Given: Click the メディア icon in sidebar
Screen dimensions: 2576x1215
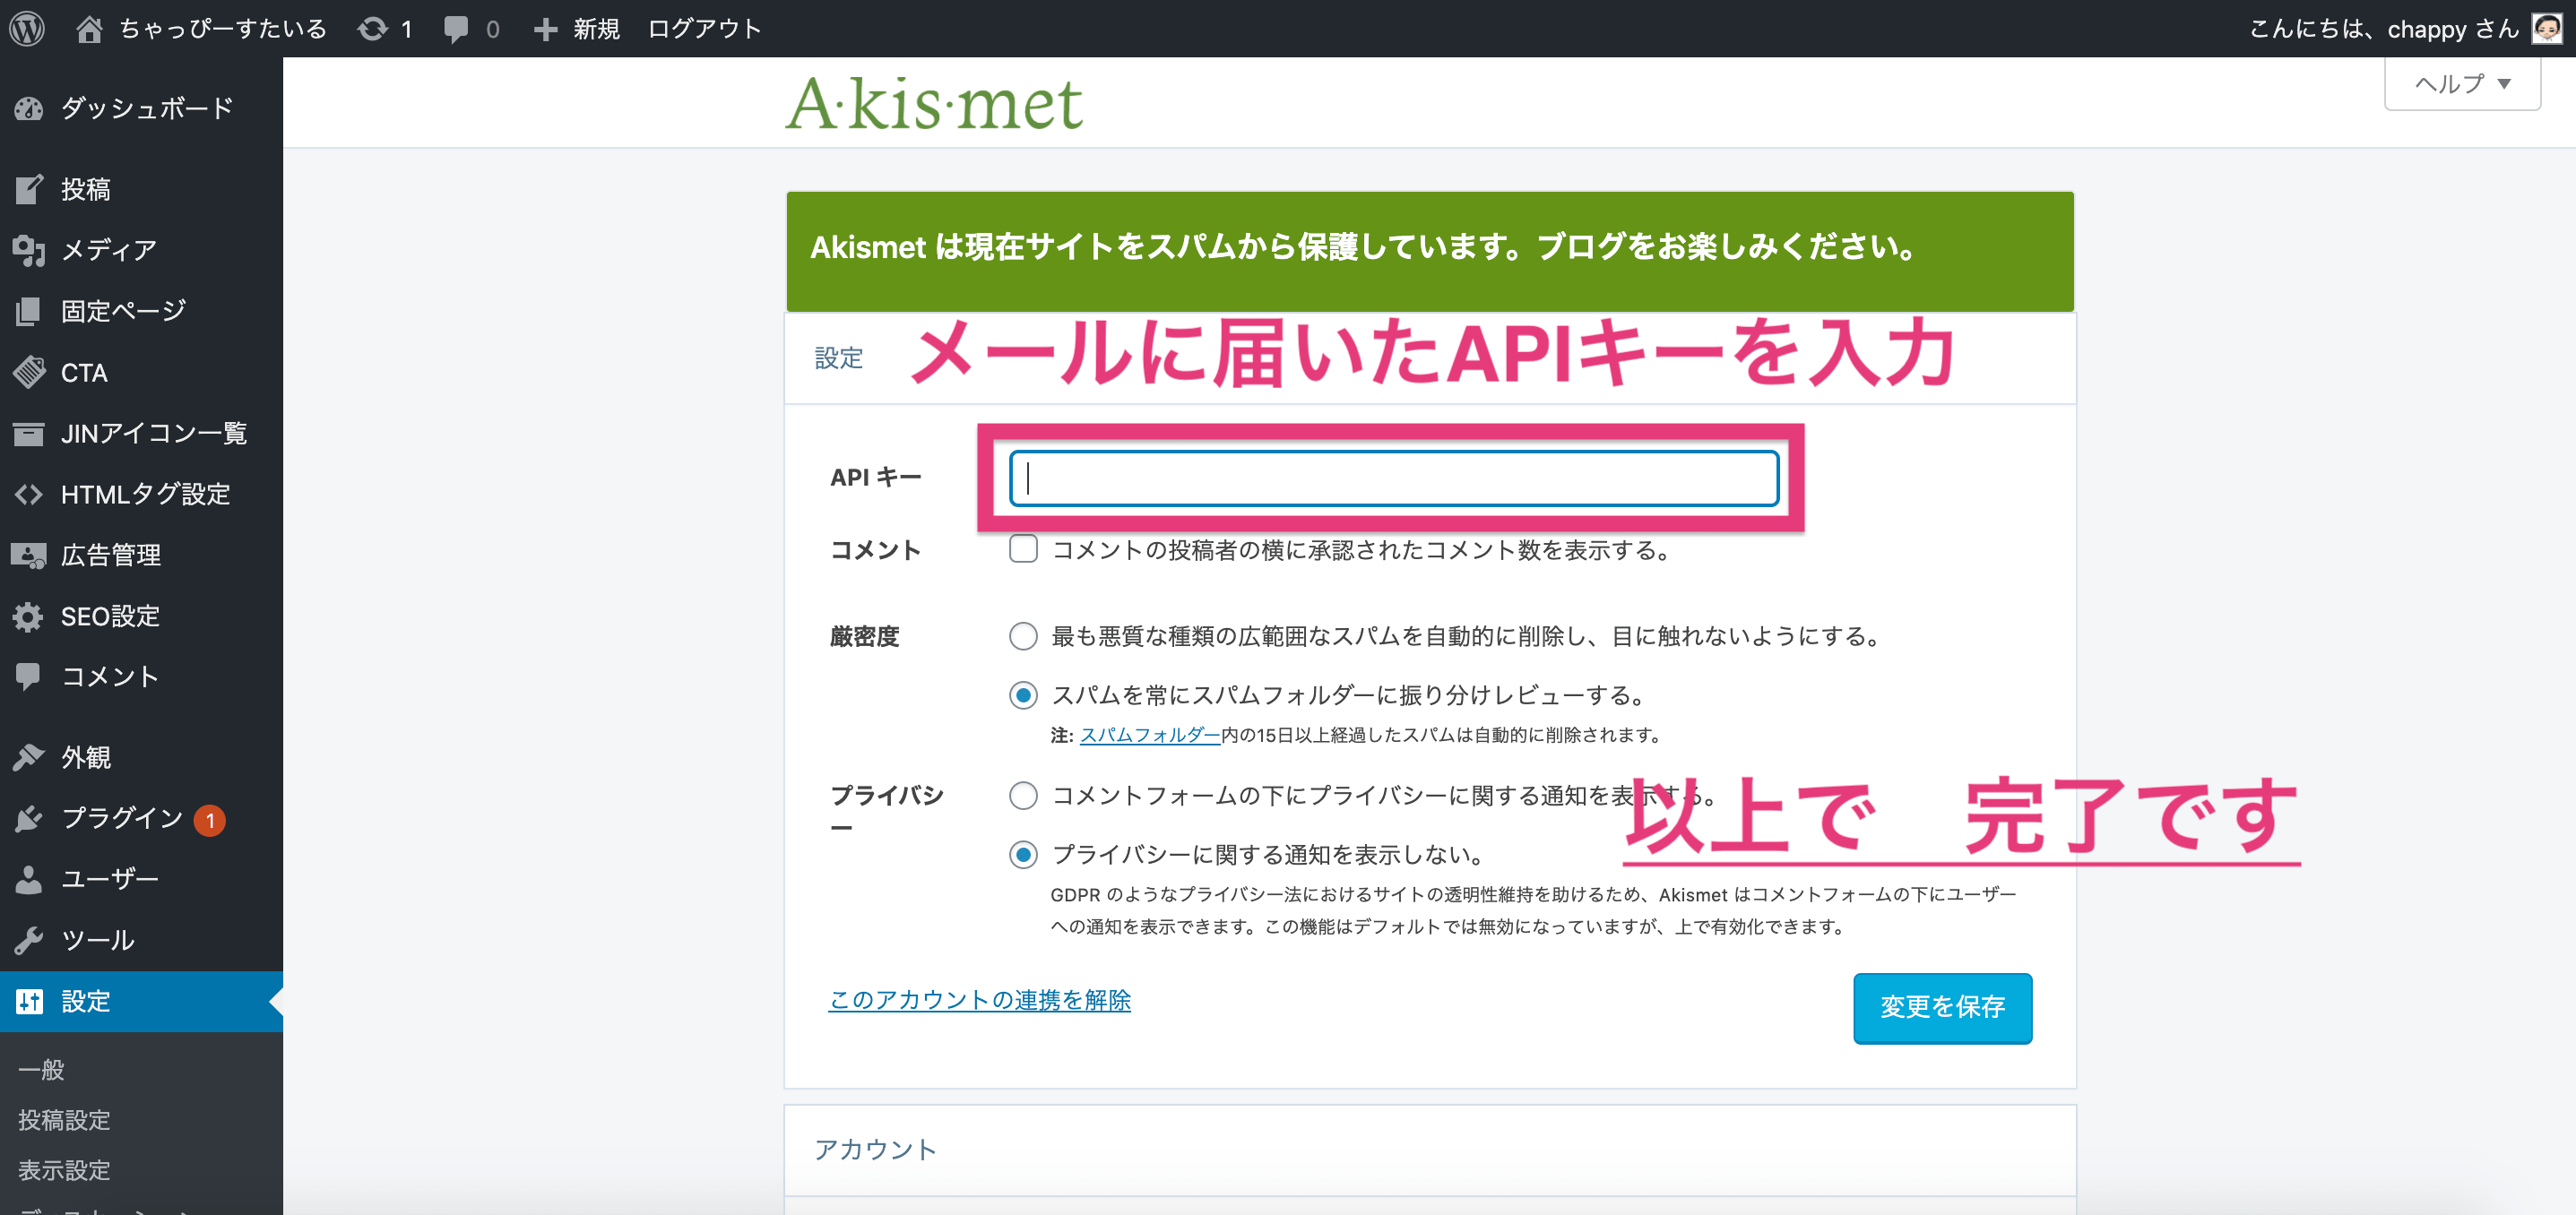Looking at the screenshot, I should 29,250.
